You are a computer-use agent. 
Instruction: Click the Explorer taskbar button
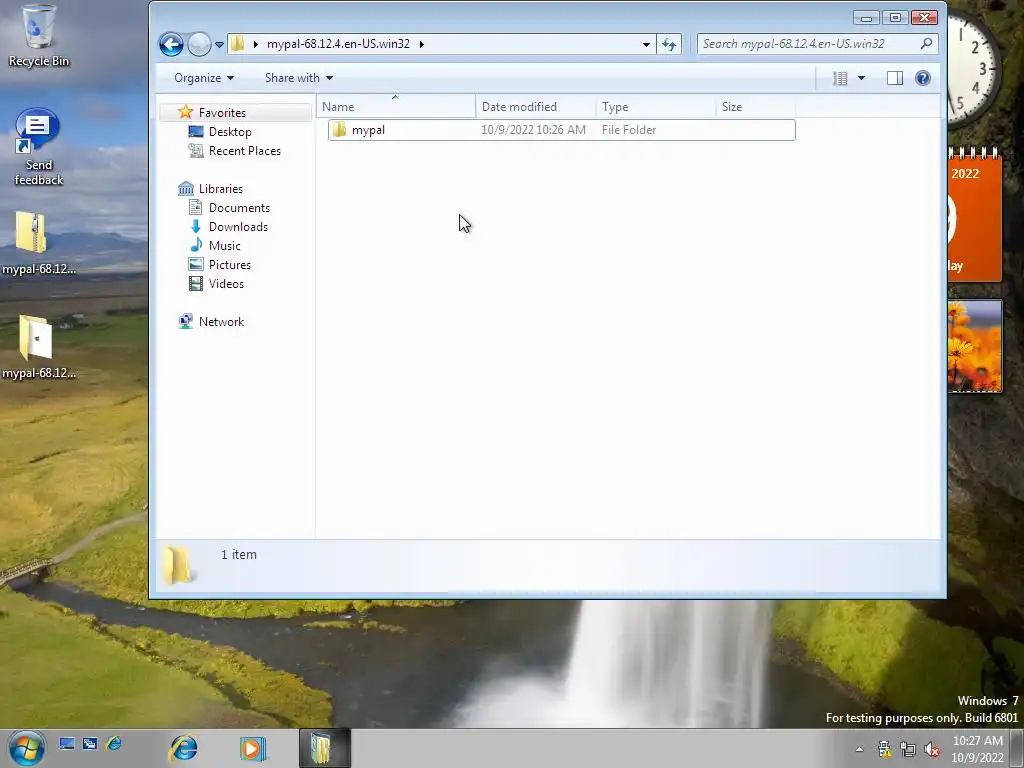coord(324,748)
